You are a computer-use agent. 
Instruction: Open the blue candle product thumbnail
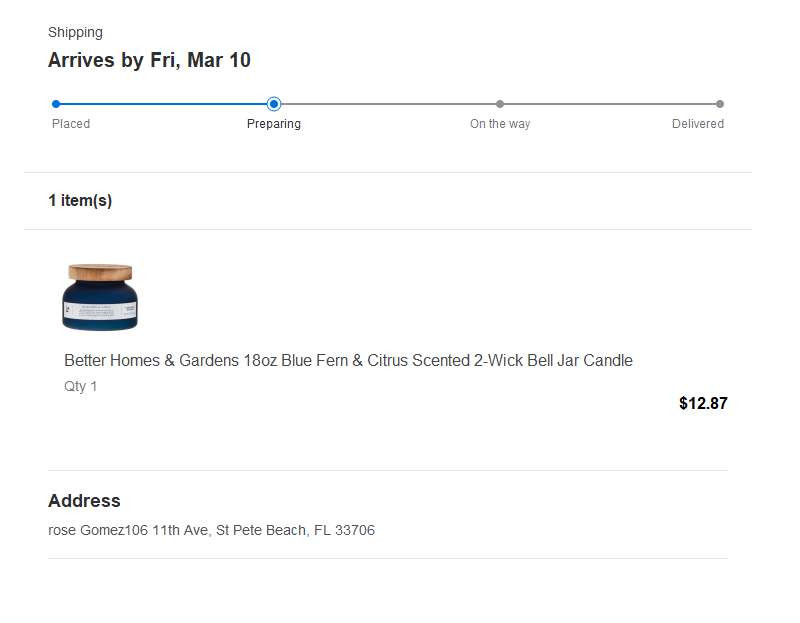[100, 297]
